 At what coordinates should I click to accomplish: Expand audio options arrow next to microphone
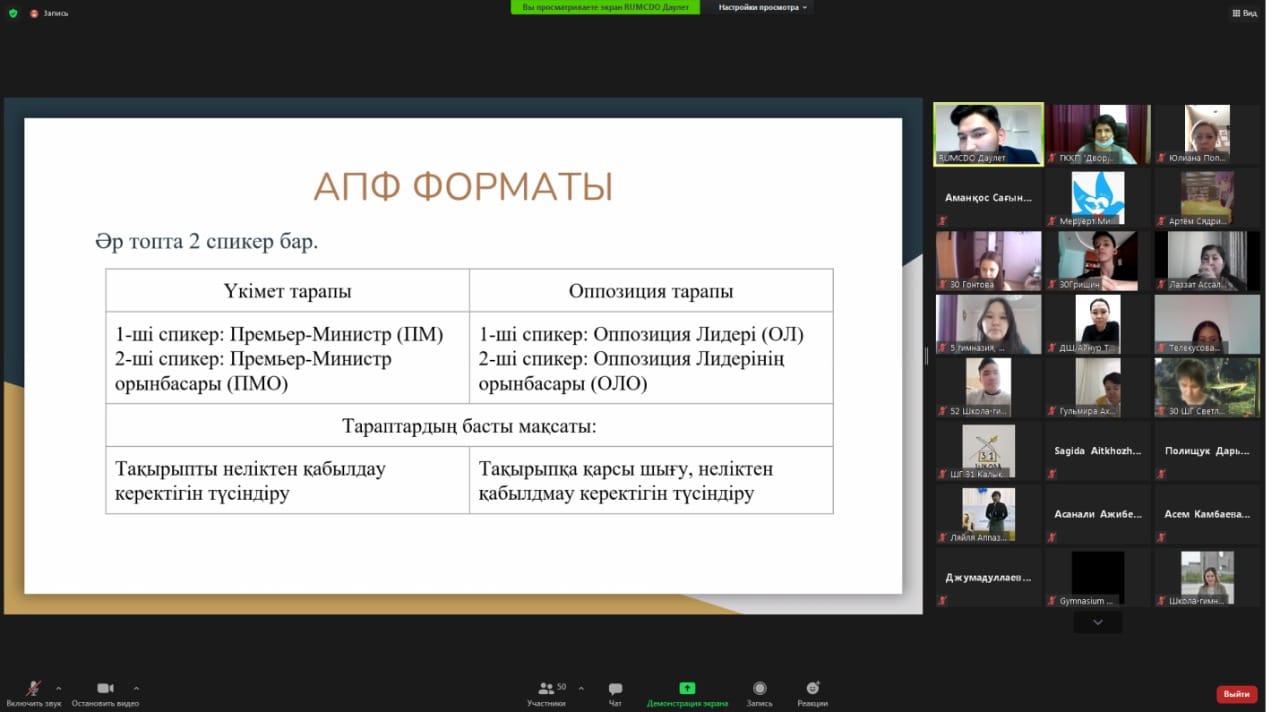[58, 688]
